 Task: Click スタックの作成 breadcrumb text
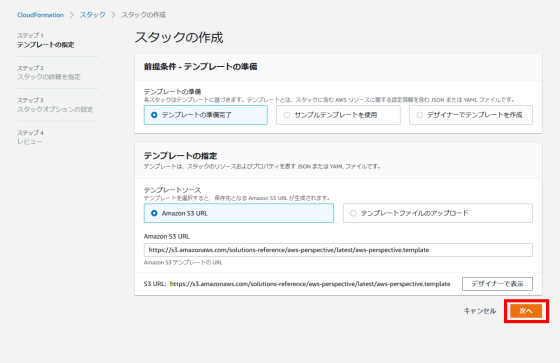[x=144, y=15]
